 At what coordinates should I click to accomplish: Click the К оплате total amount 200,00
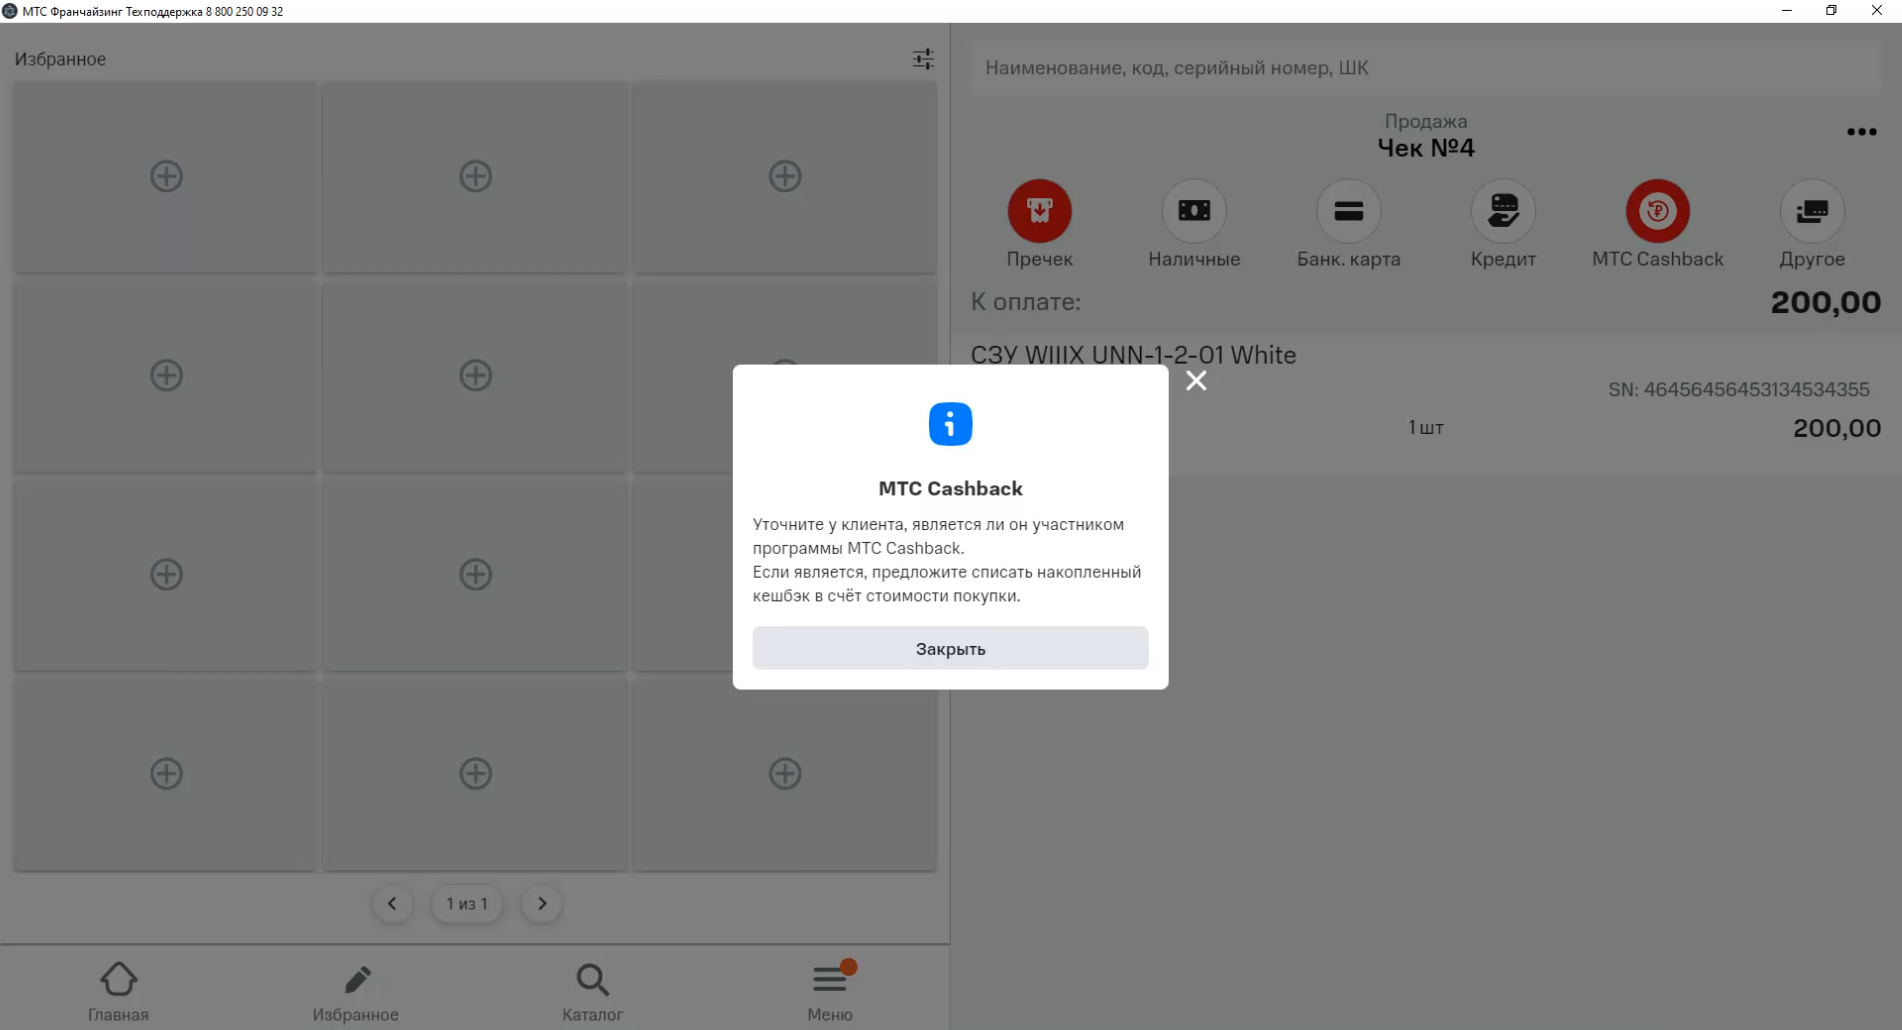pos(1825,302)
